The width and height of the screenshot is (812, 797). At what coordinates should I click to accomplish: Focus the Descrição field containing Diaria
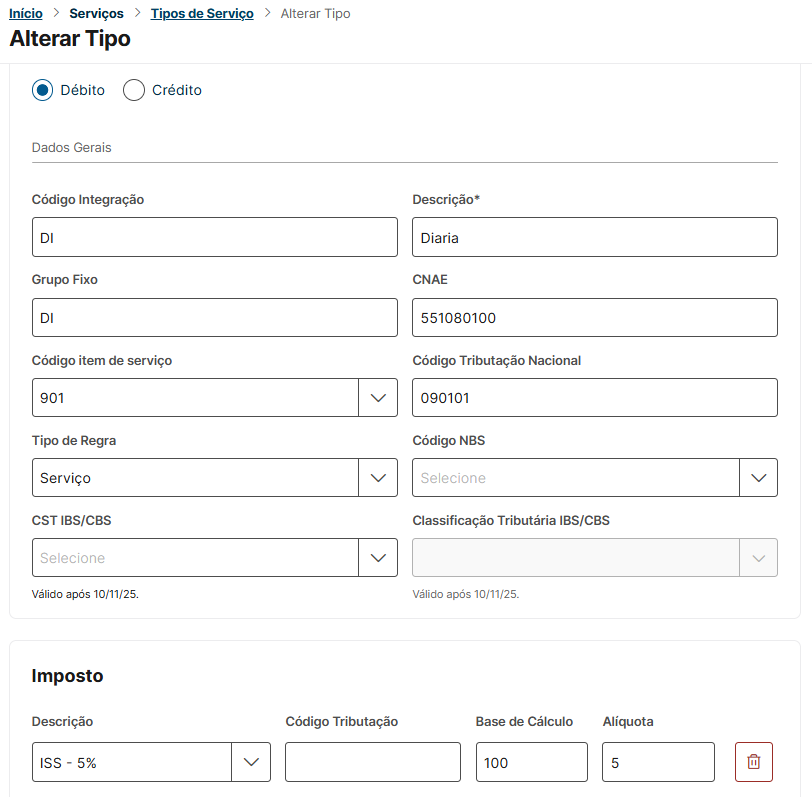tap(594, 238)
